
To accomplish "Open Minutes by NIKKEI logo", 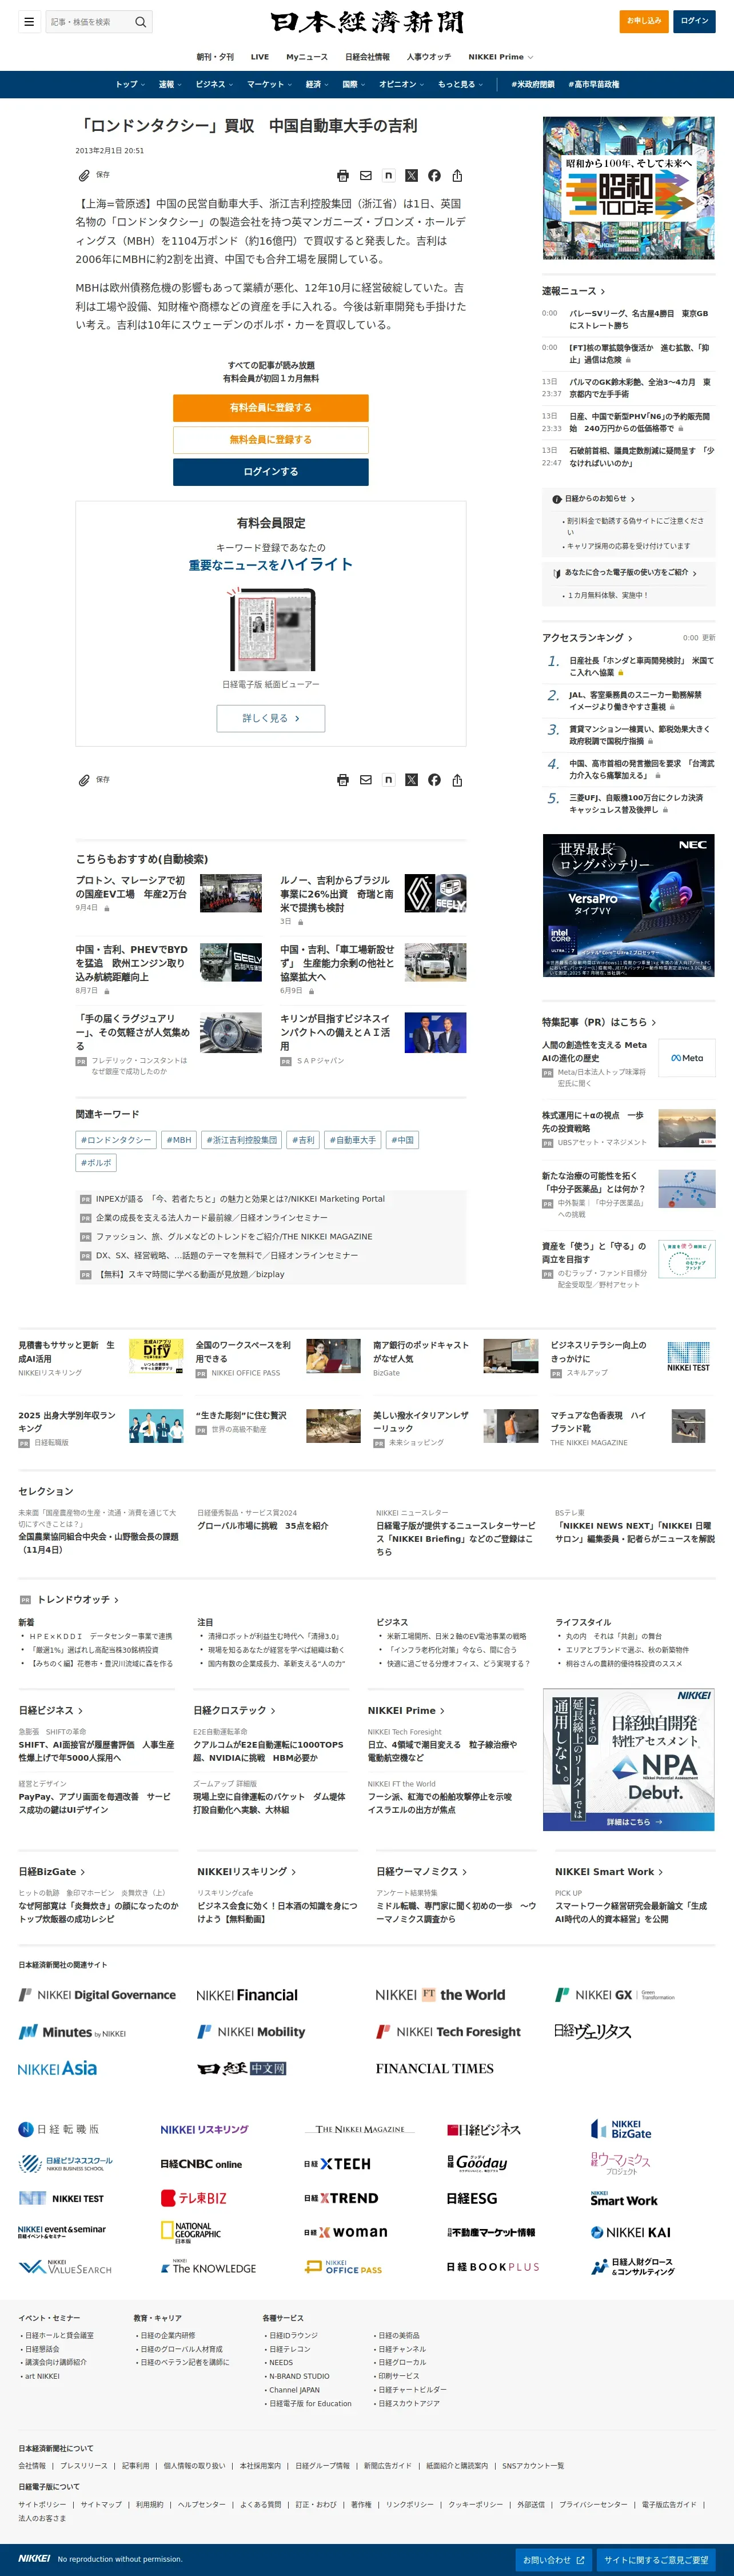I will [72, 2032].
